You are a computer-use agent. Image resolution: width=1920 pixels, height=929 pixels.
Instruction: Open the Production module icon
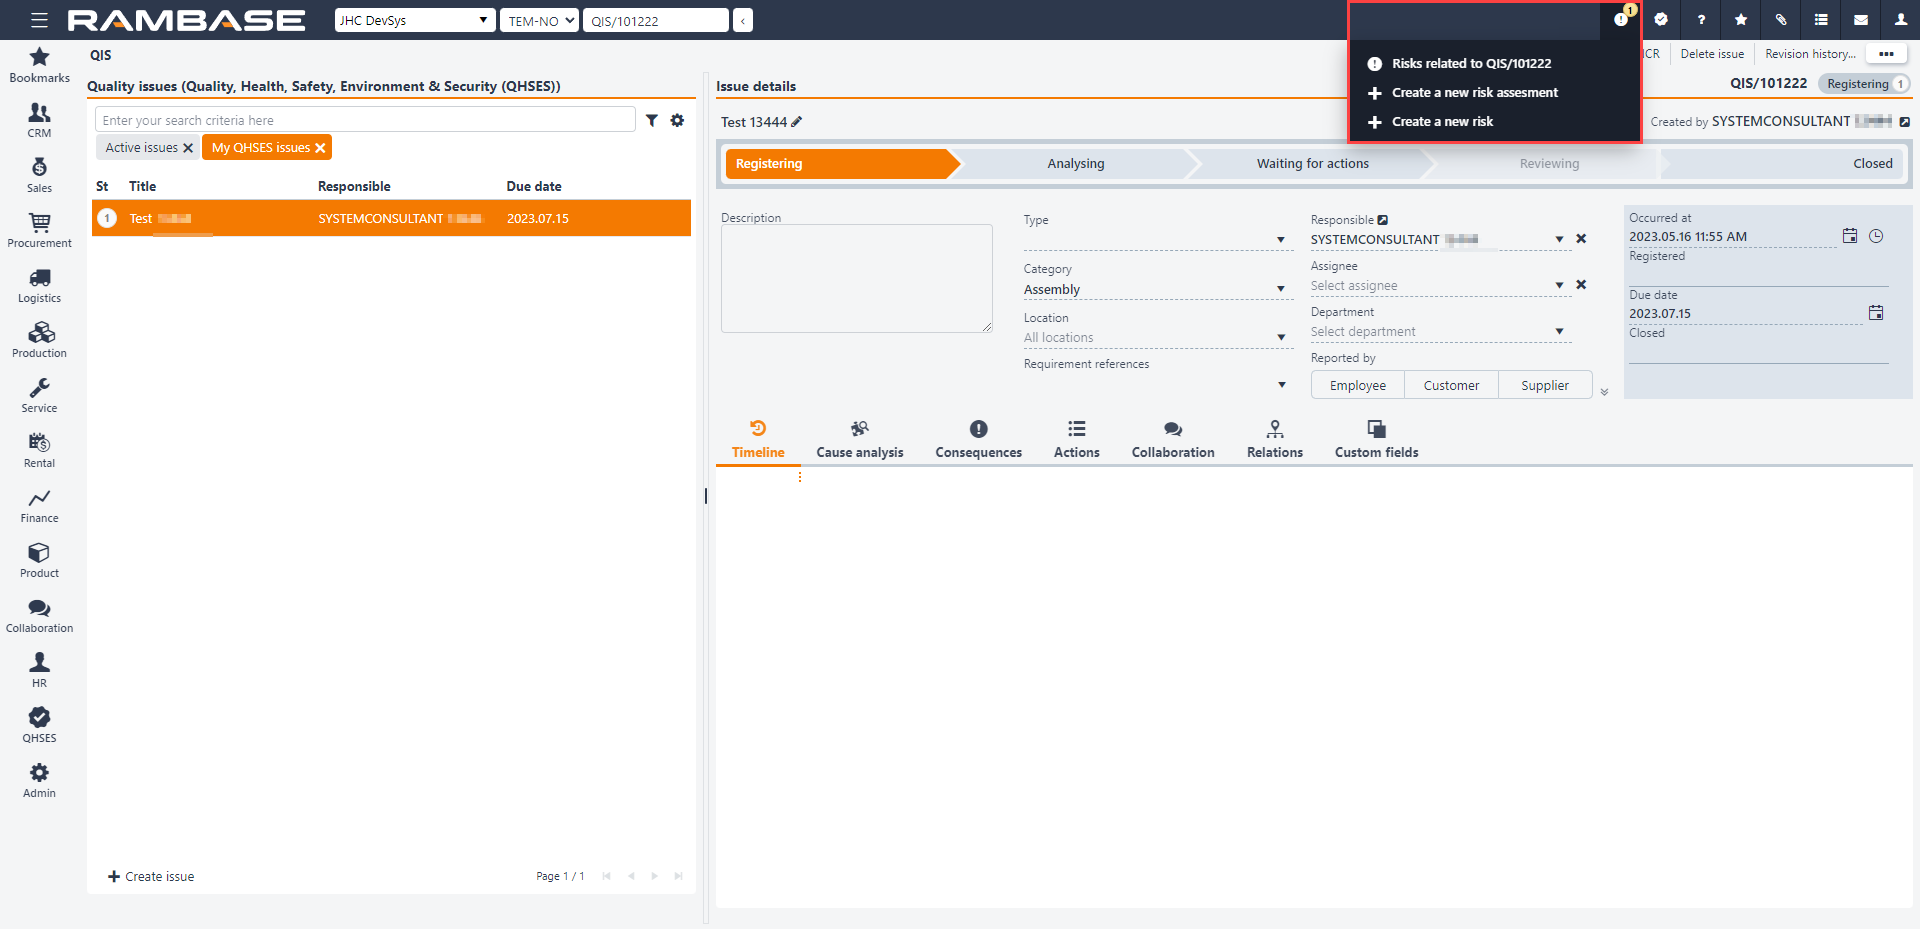tap(39, 339)
